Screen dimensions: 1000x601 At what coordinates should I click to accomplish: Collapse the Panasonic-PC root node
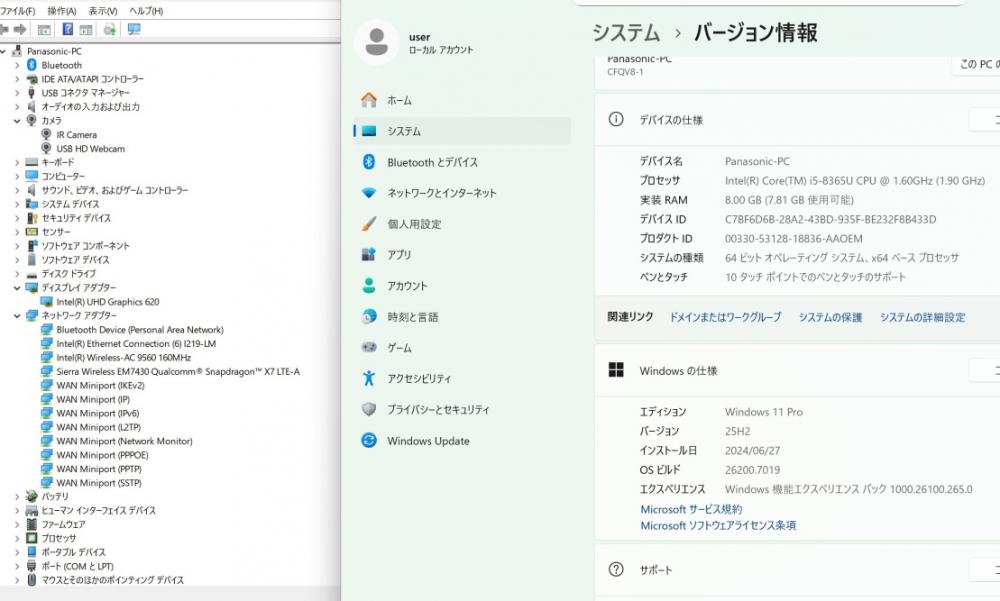coord(3,51)
